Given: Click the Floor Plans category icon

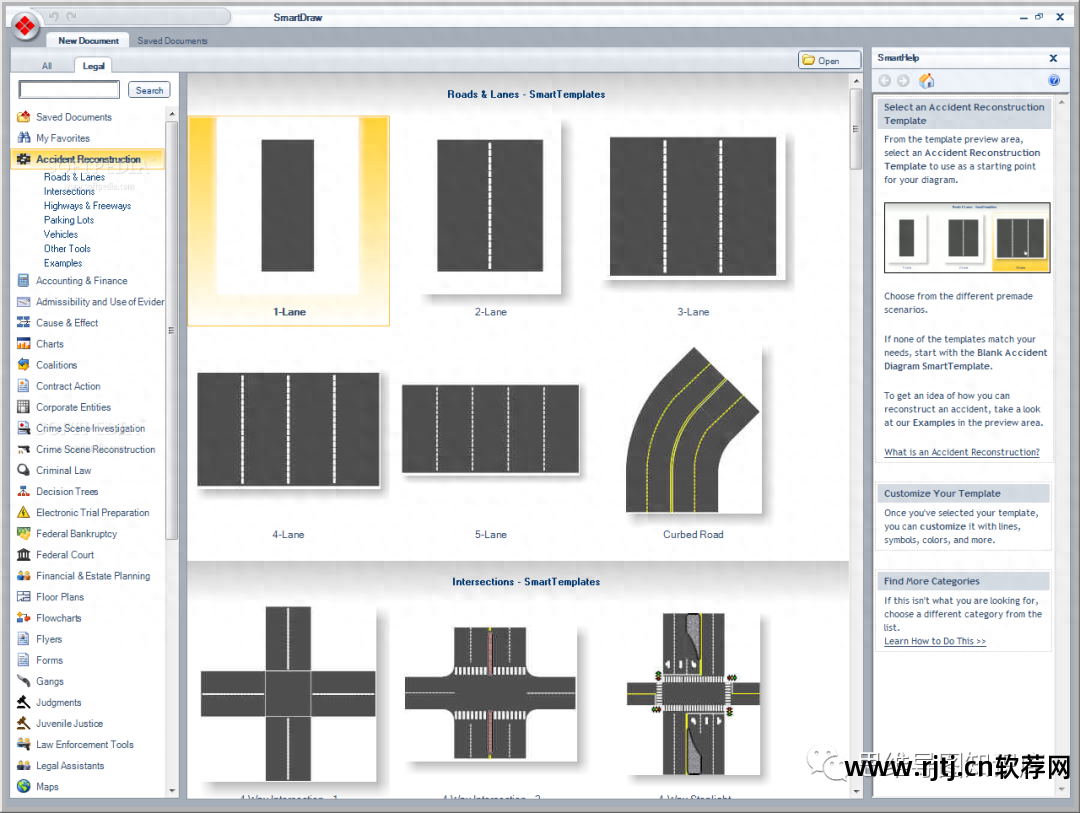Looking at the screenshot, I should tap(23, 597).
